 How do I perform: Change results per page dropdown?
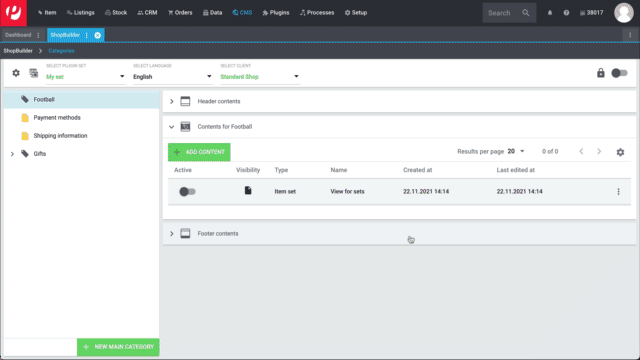coord(516,151)
